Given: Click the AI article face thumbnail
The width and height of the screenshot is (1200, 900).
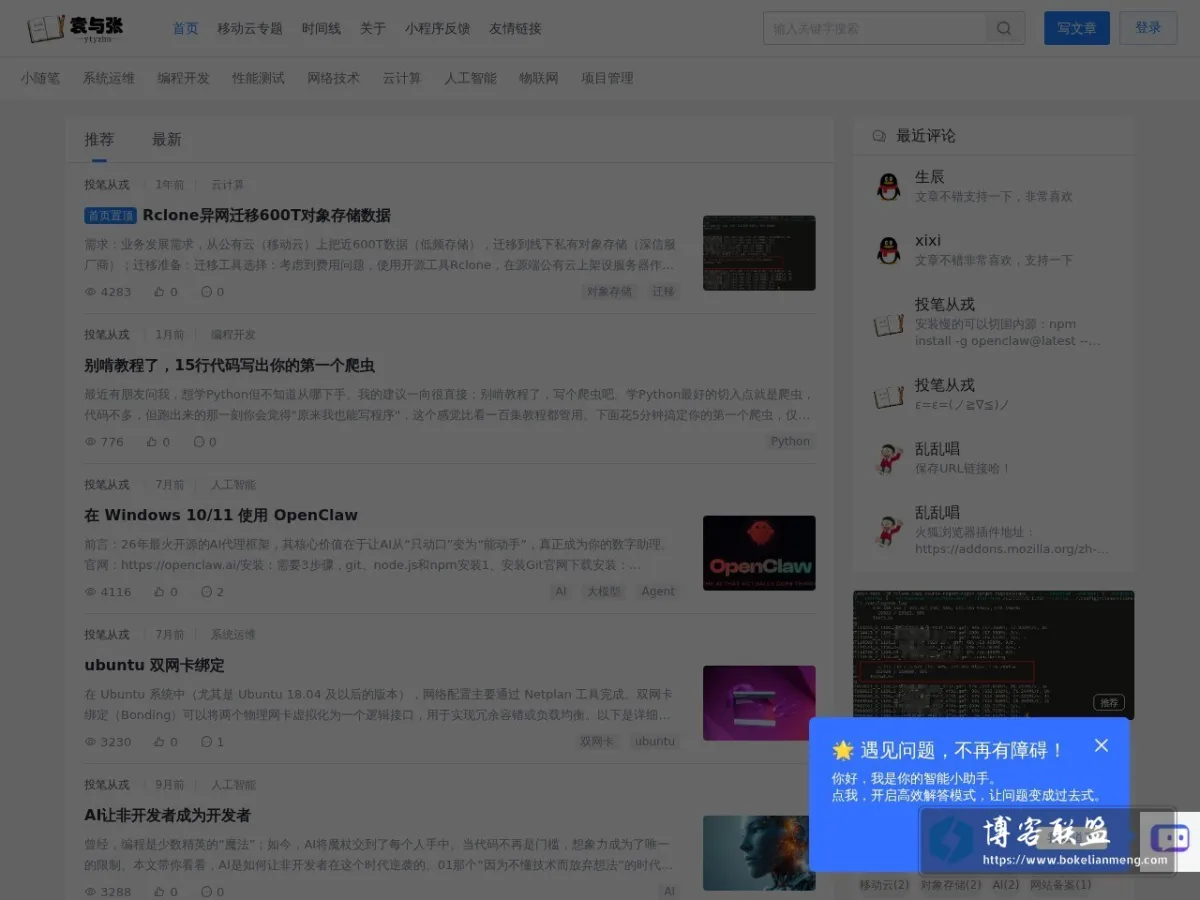Looking at the screenshot, I should (x=759, y=853).
